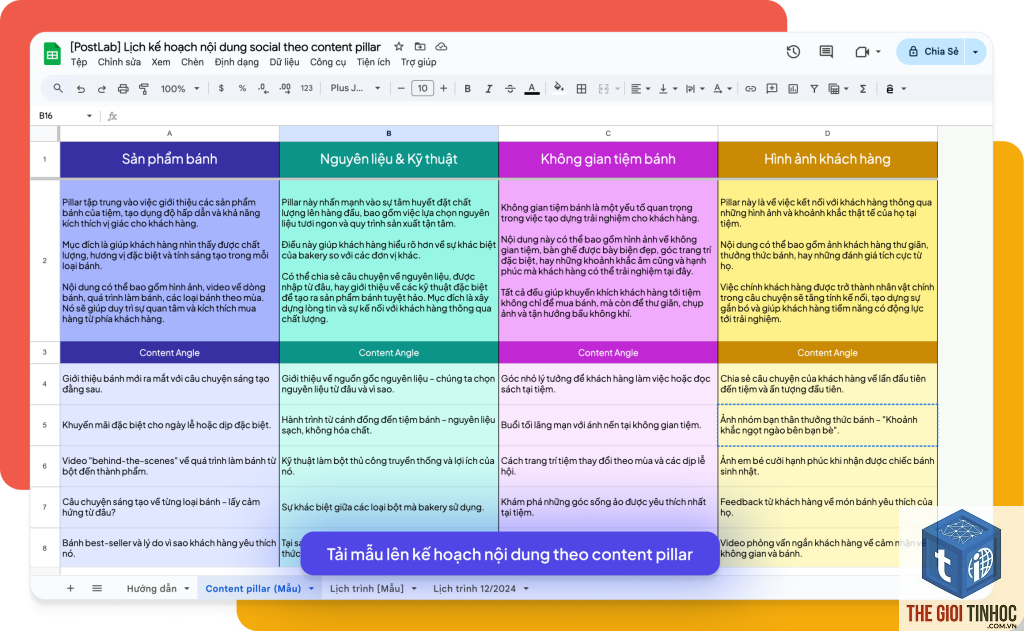Open the Trợ giúp menu
1024x631 pixels.
[419, 62]
